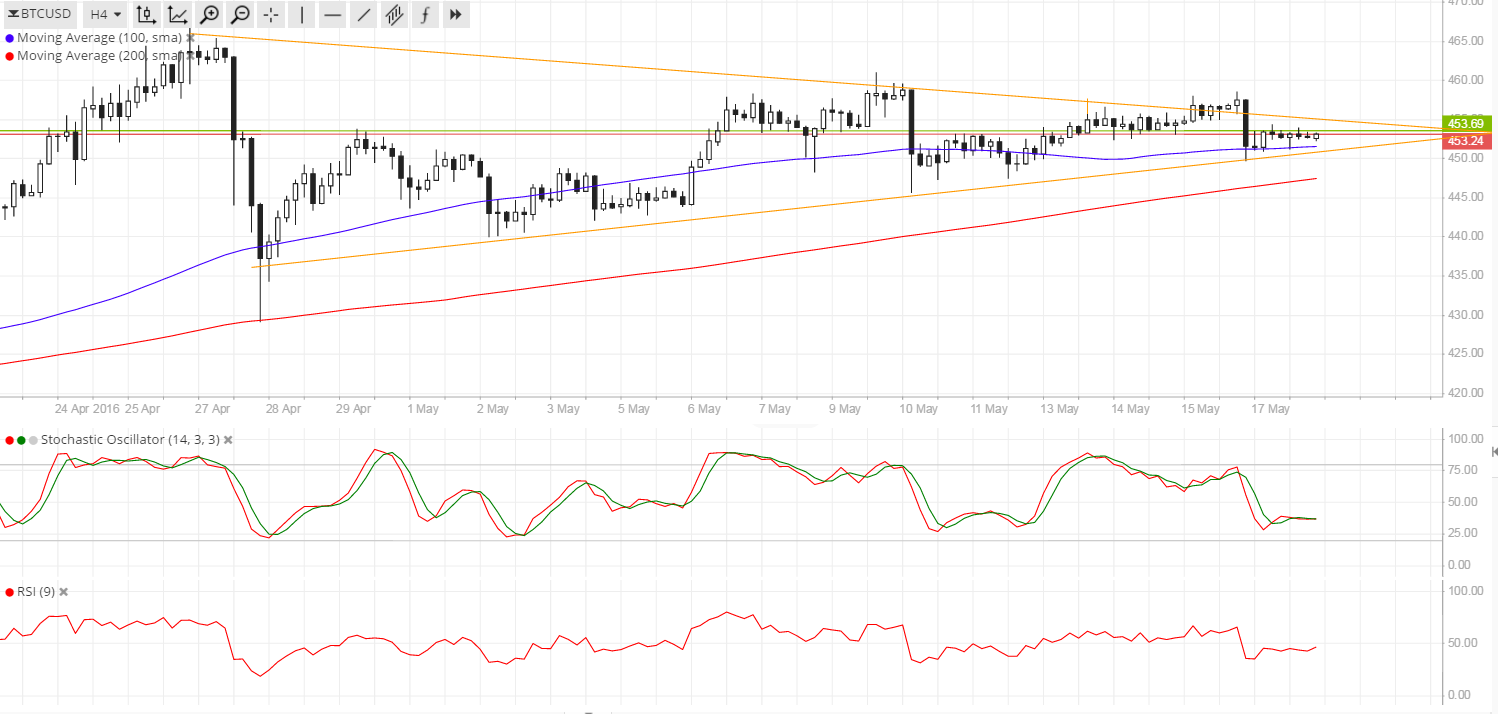1498x714 pixels.
Task: Select the parallel channel drawing tool
Action: (395, 14)
